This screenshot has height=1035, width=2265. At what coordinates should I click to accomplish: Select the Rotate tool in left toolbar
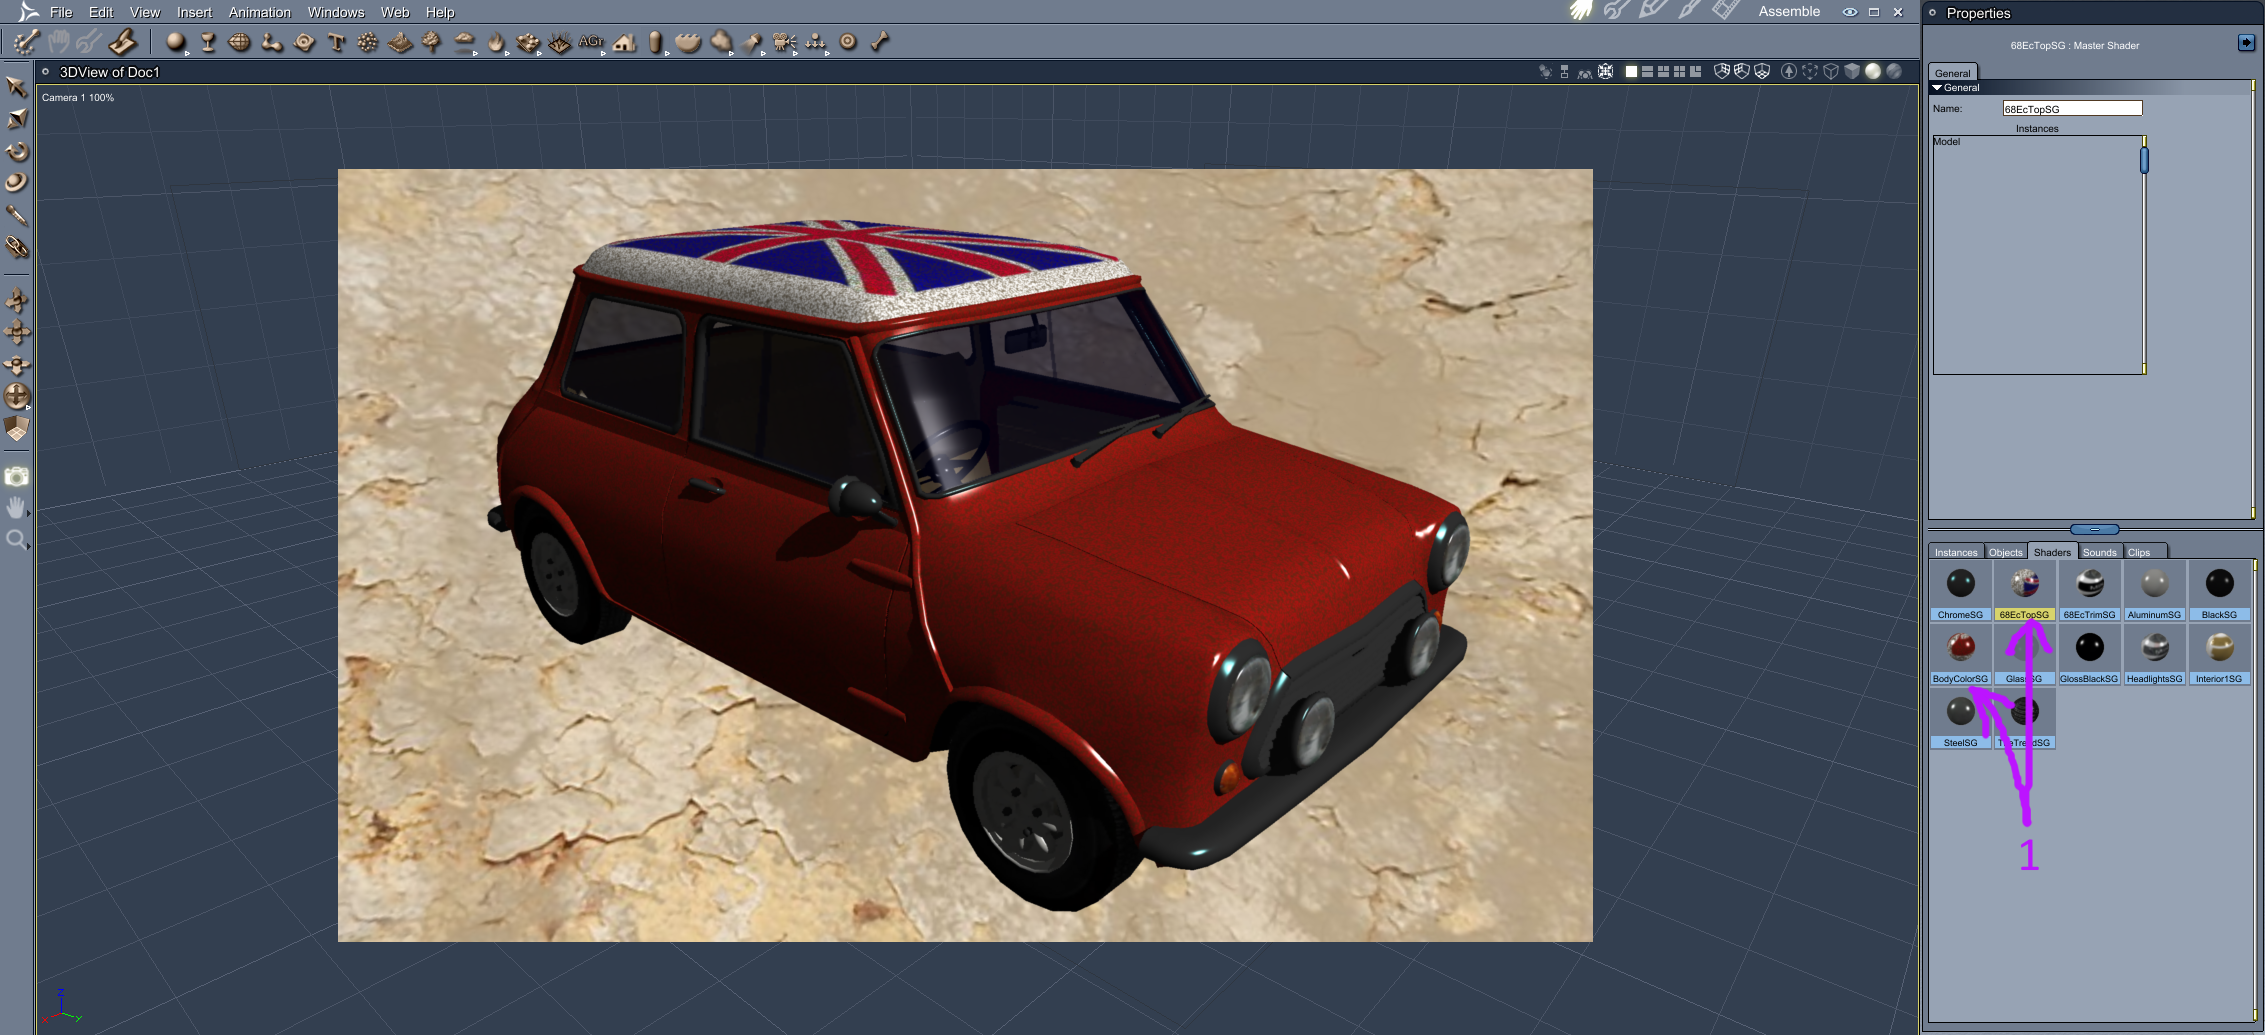click(x=16, y=151)
